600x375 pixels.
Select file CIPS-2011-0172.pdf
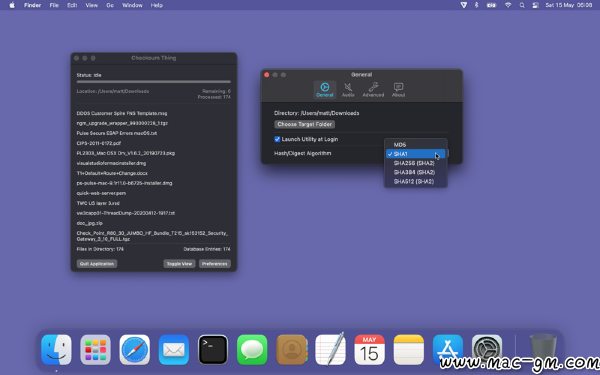pos(99,143)
